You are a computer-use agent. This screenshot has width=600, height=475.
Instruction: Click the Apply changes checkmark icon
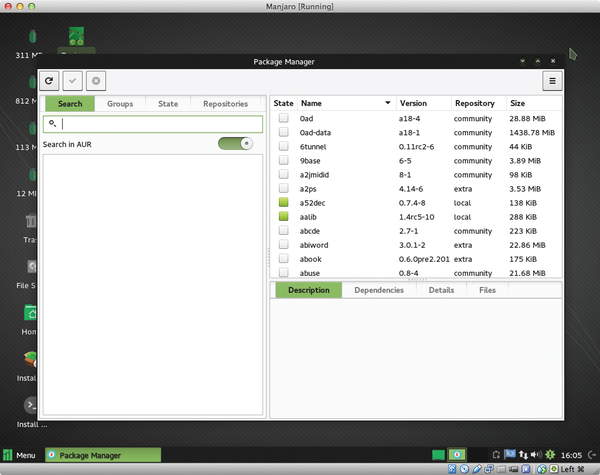coord(72,81)
